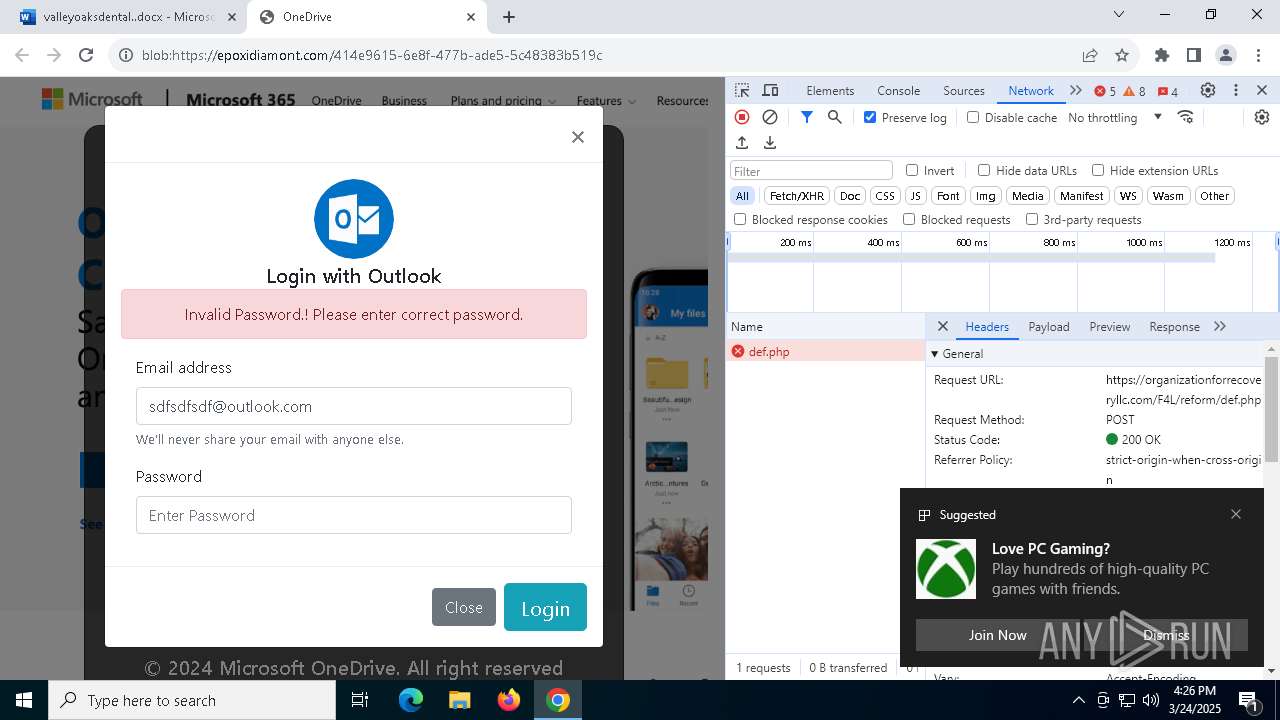Import HAR file upload icon
The image size is (1280, 720).
(x=742, y=143)
